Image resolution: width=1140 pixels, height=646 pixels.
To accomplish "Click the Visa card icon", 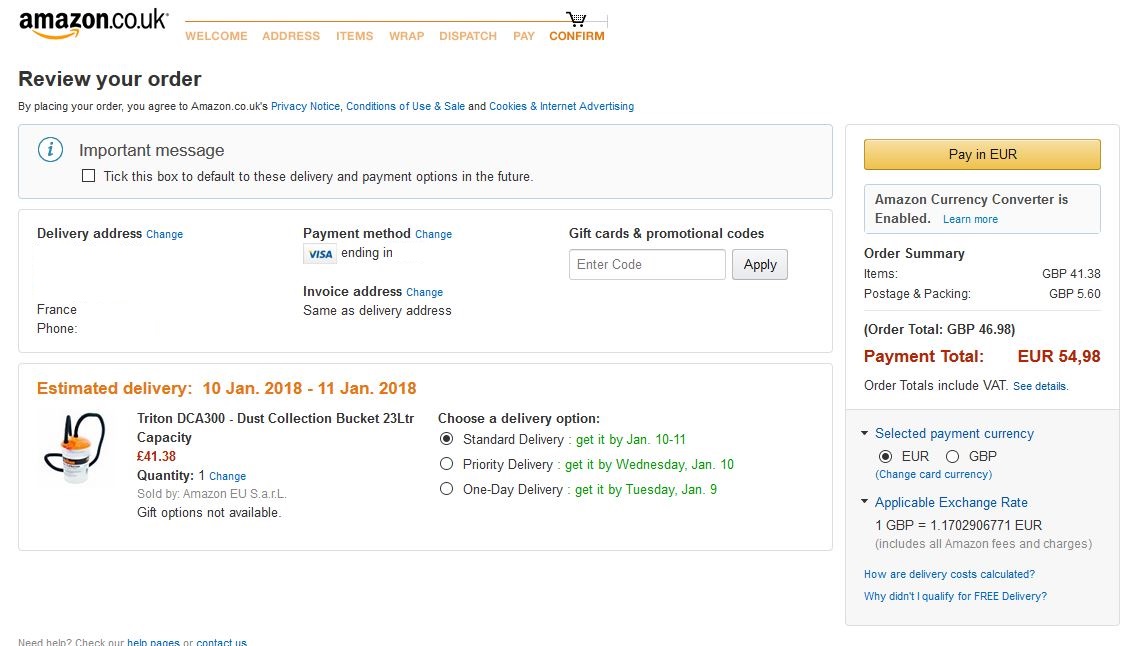I will 319,254.
